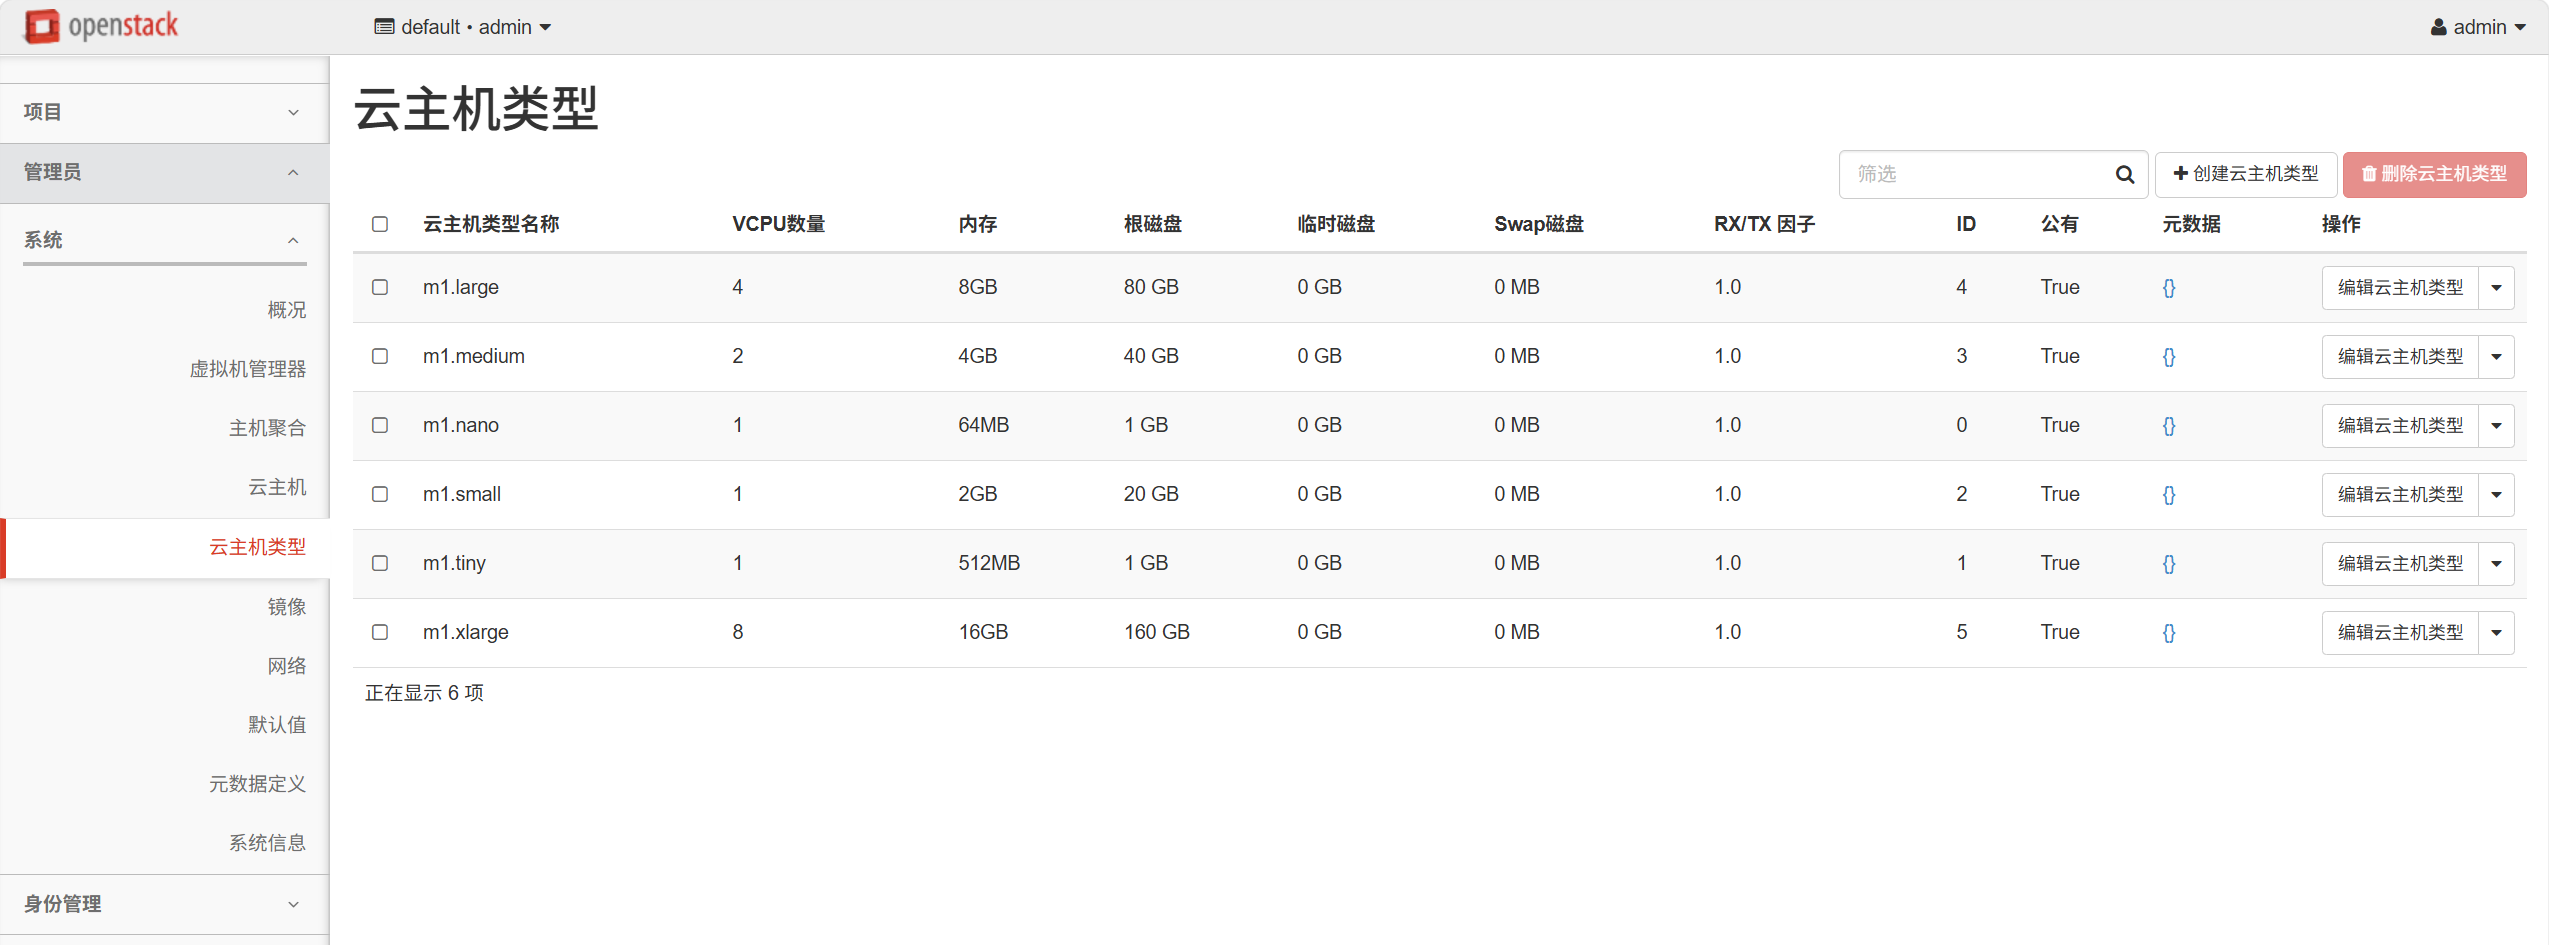Click the ID column header

pos(1966,224)
